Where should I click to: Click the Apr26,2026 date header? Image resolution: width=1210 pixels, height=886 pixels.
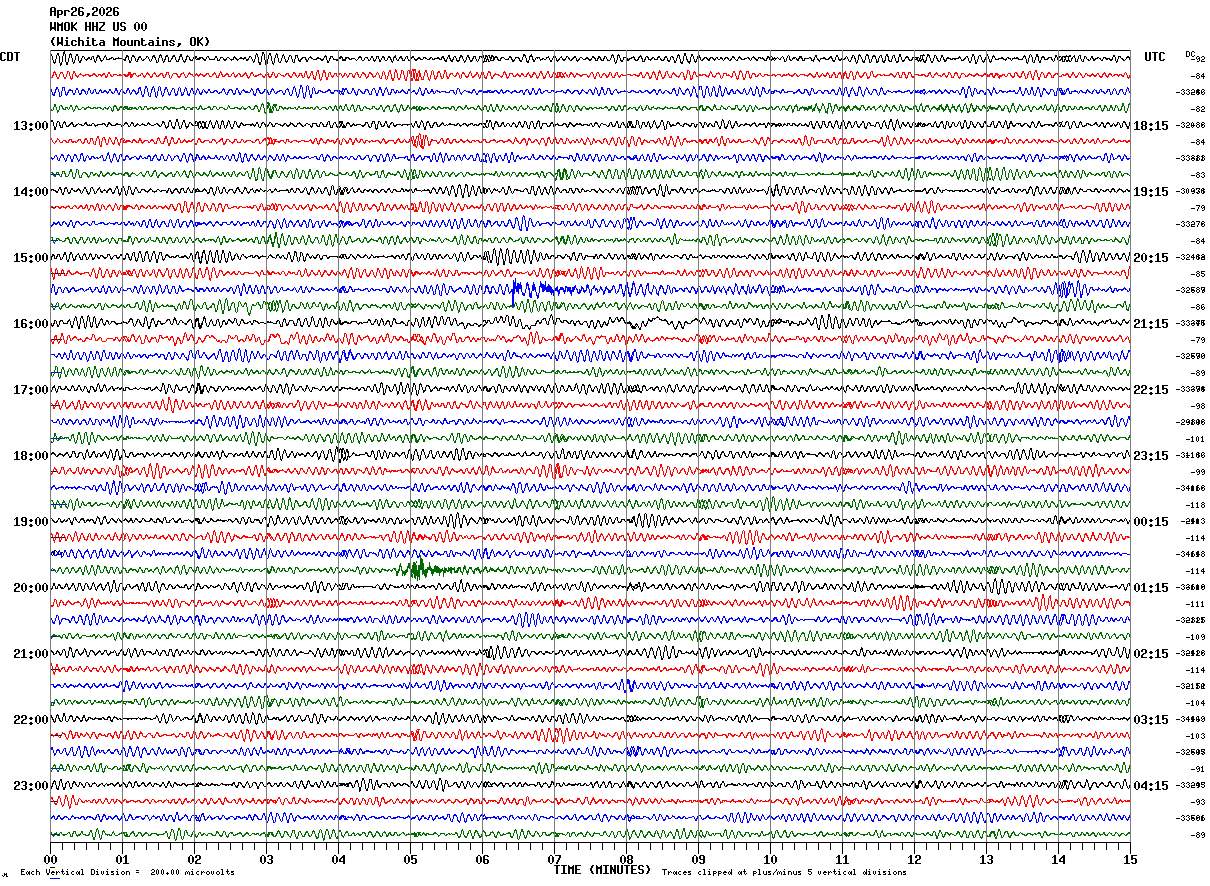84,12
